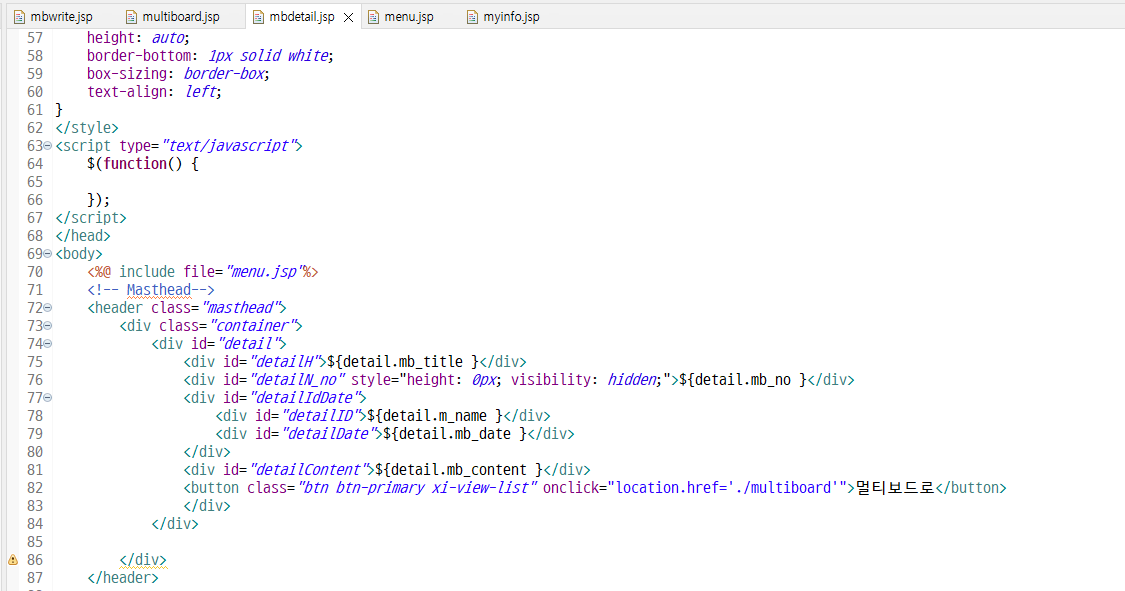Viewport: 1125px width, 591px height.
Task: Click the 'masthead' class value
Action: 240,308
